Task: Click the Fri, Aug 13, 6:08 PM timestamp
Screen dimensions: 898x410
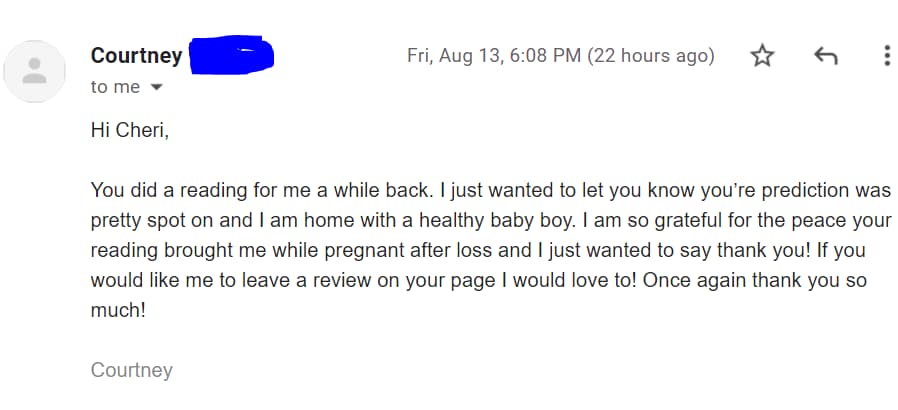Action: [493, 56]
